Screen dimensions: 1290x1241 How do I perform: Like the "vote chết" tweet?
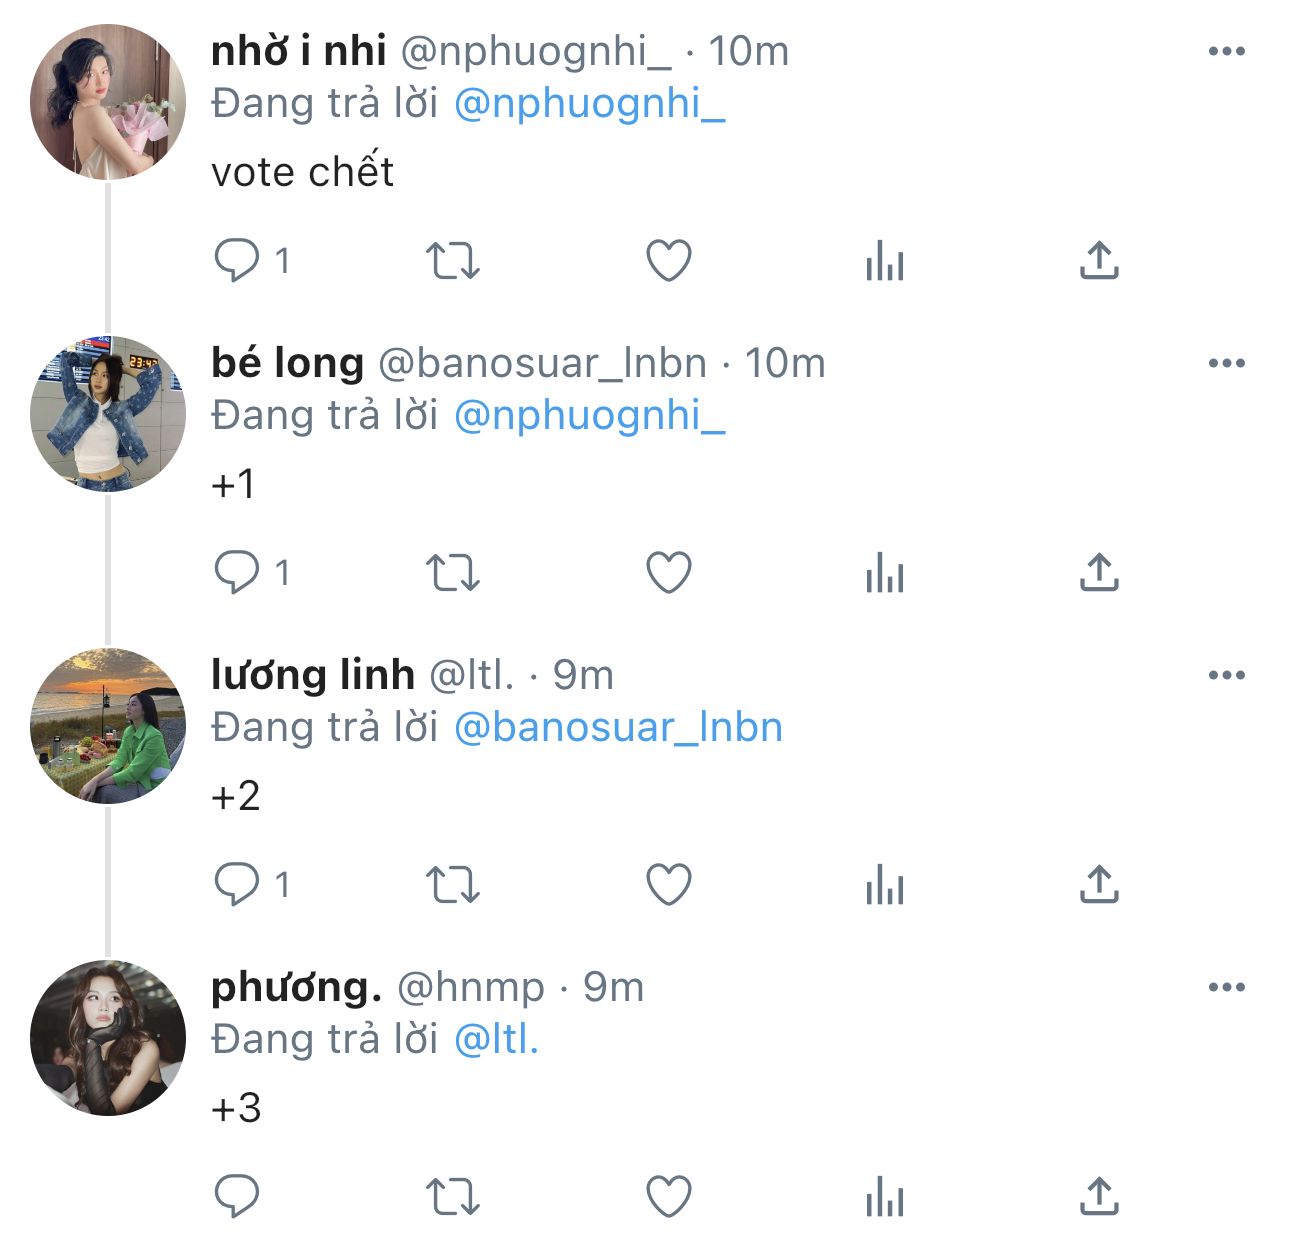[x=668, y=261]
